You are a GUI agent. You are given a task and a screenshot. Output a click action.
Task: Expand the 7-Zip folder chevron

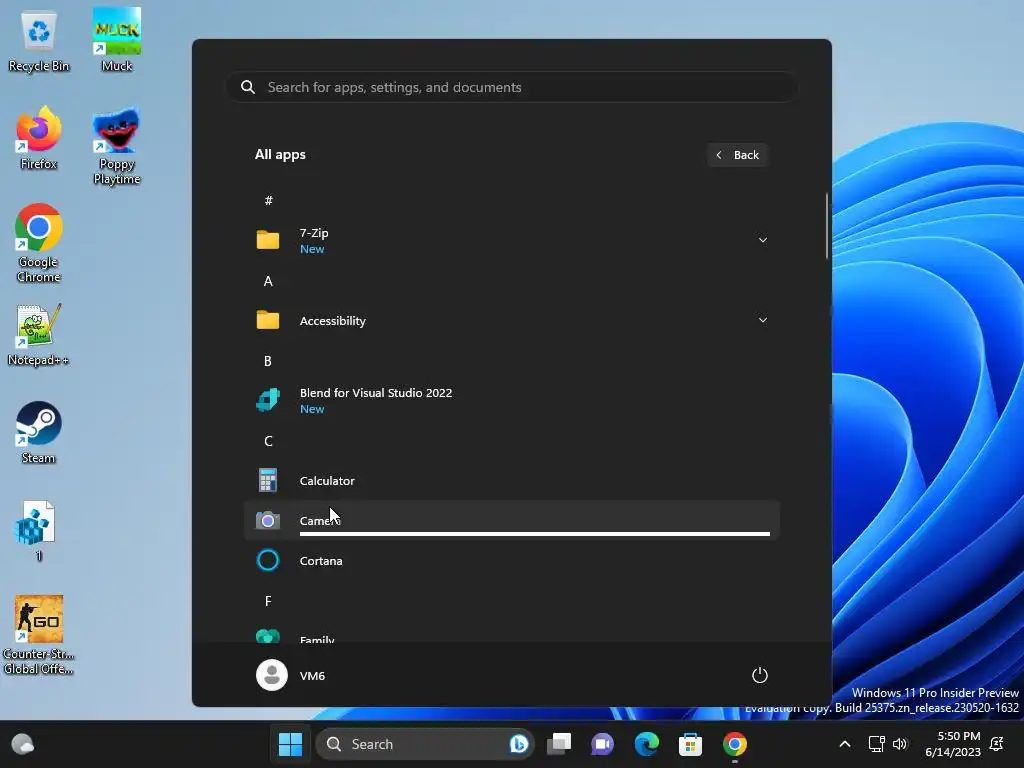coord(762,240)
